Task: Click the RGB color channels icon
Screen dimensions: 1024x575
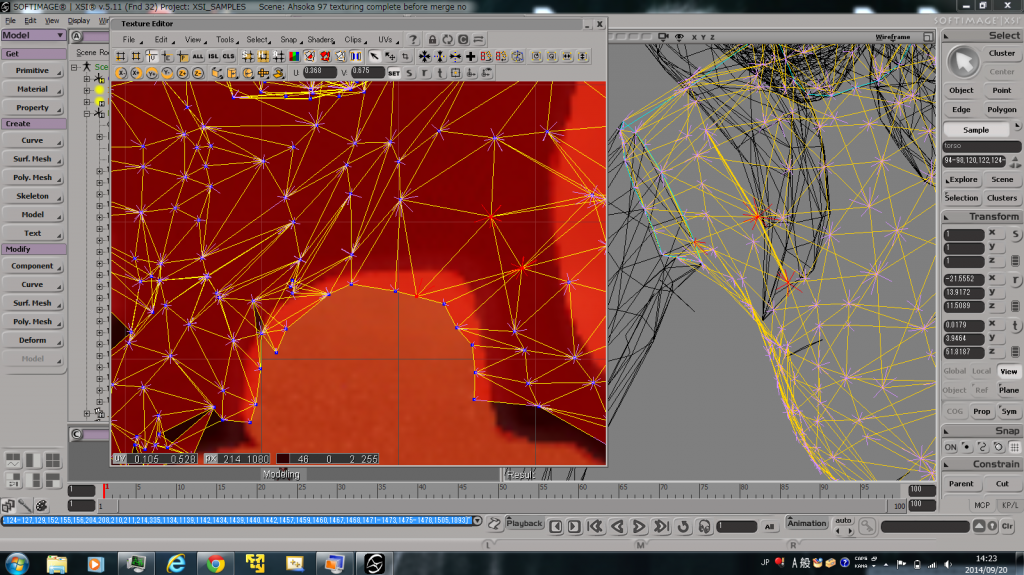Action: pos(294,57)
